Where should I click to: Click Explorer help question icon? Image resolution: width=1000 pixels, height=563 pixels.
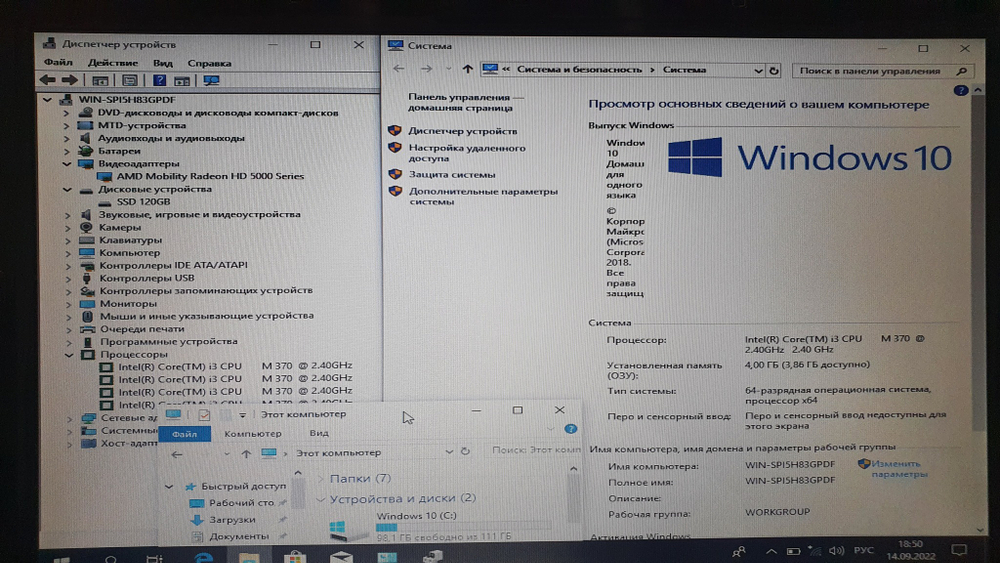571,429
